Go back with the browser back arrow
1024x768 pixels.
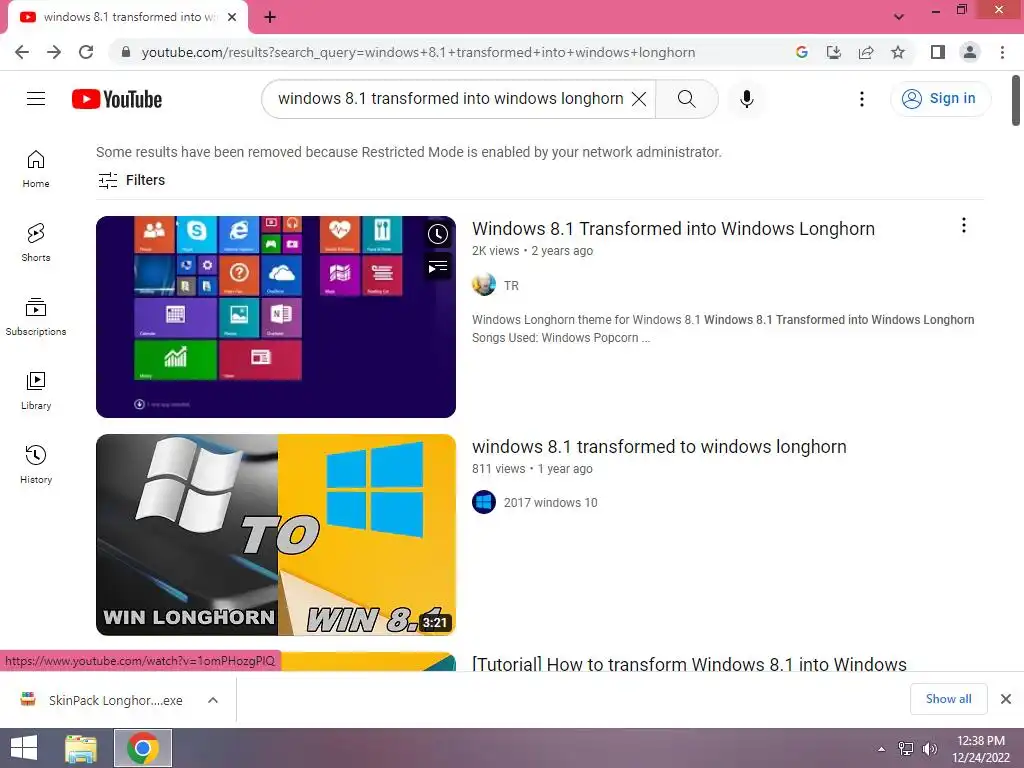click(x=22, y=52)
